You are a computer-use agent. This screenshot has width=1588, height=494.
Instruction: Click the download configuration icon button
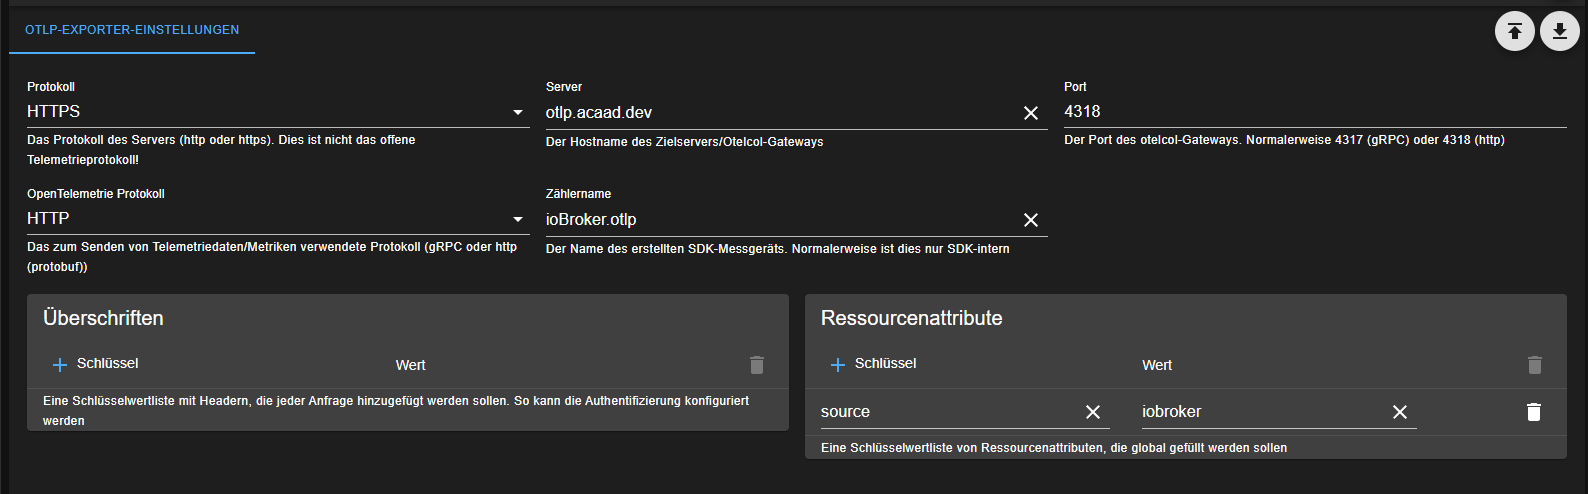click(x=1559, y=32)
